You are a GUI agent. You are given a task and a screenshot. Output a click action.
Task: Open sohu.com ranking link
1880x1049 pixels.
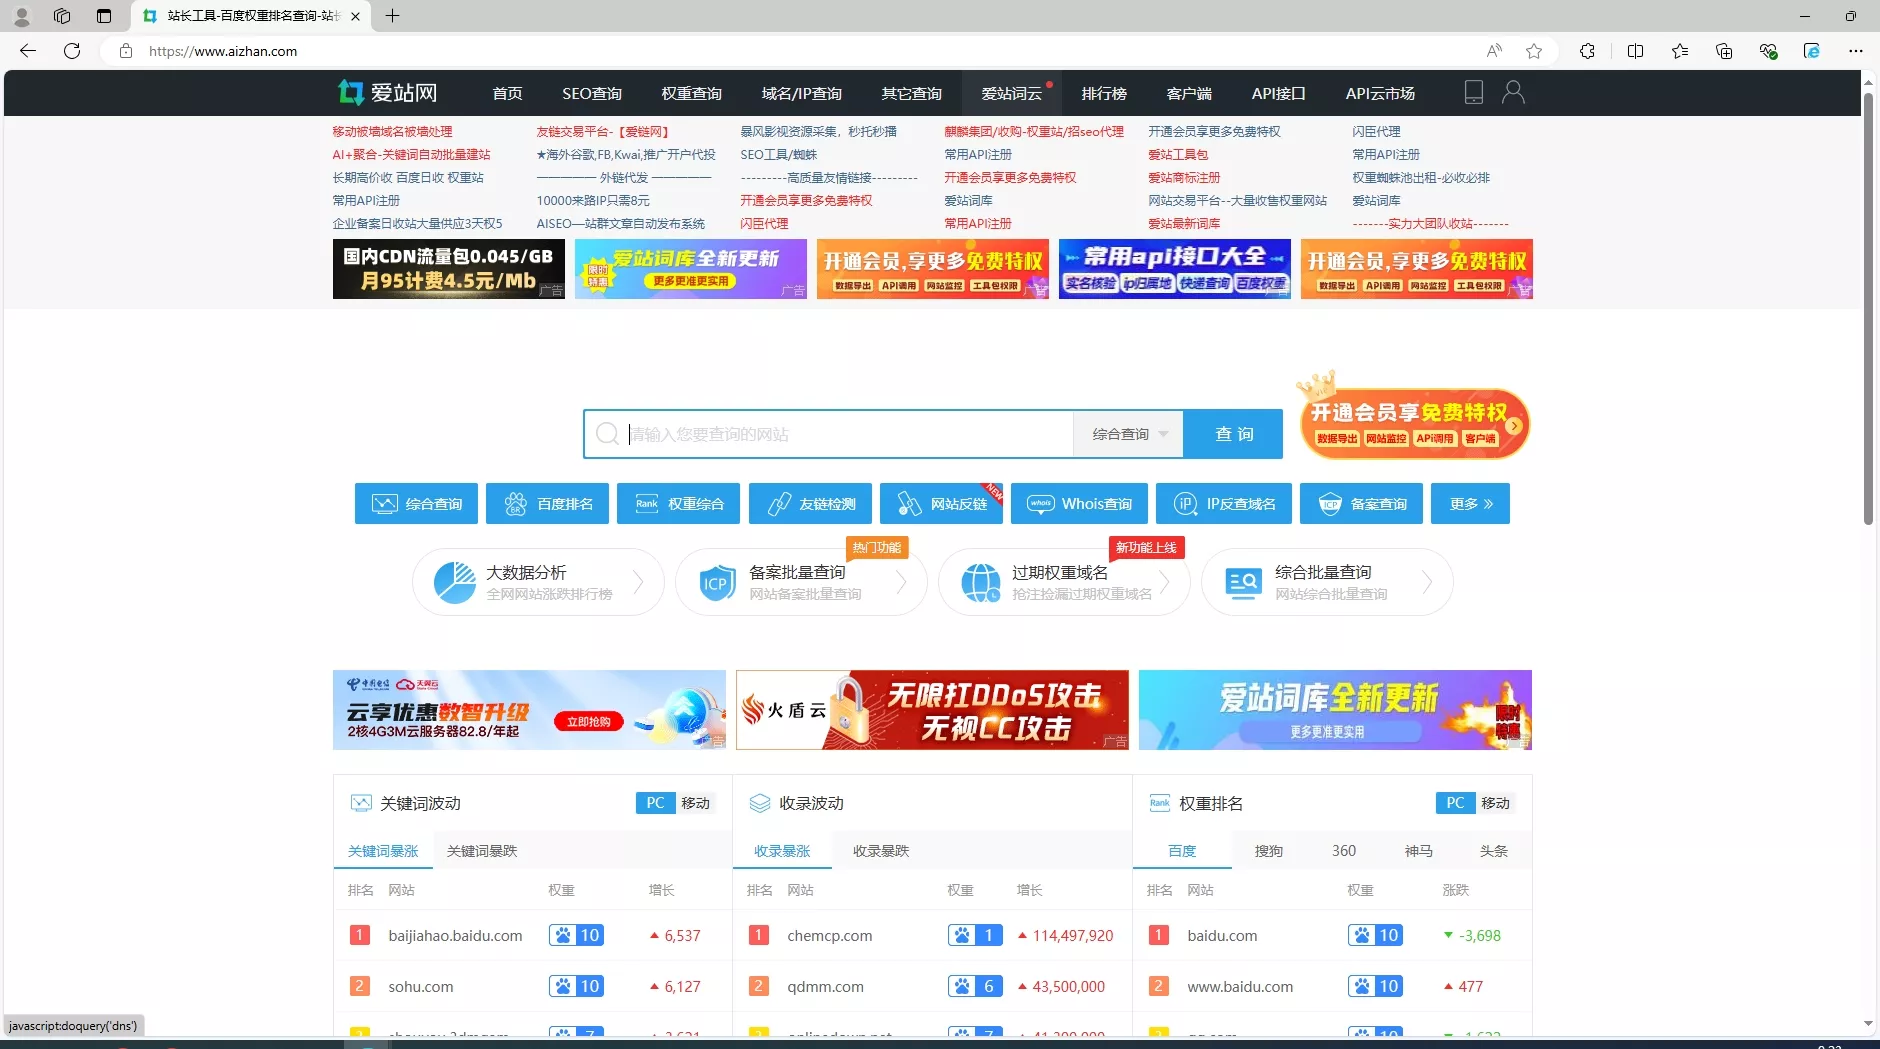pyautogui.click(x=421, y=987)
